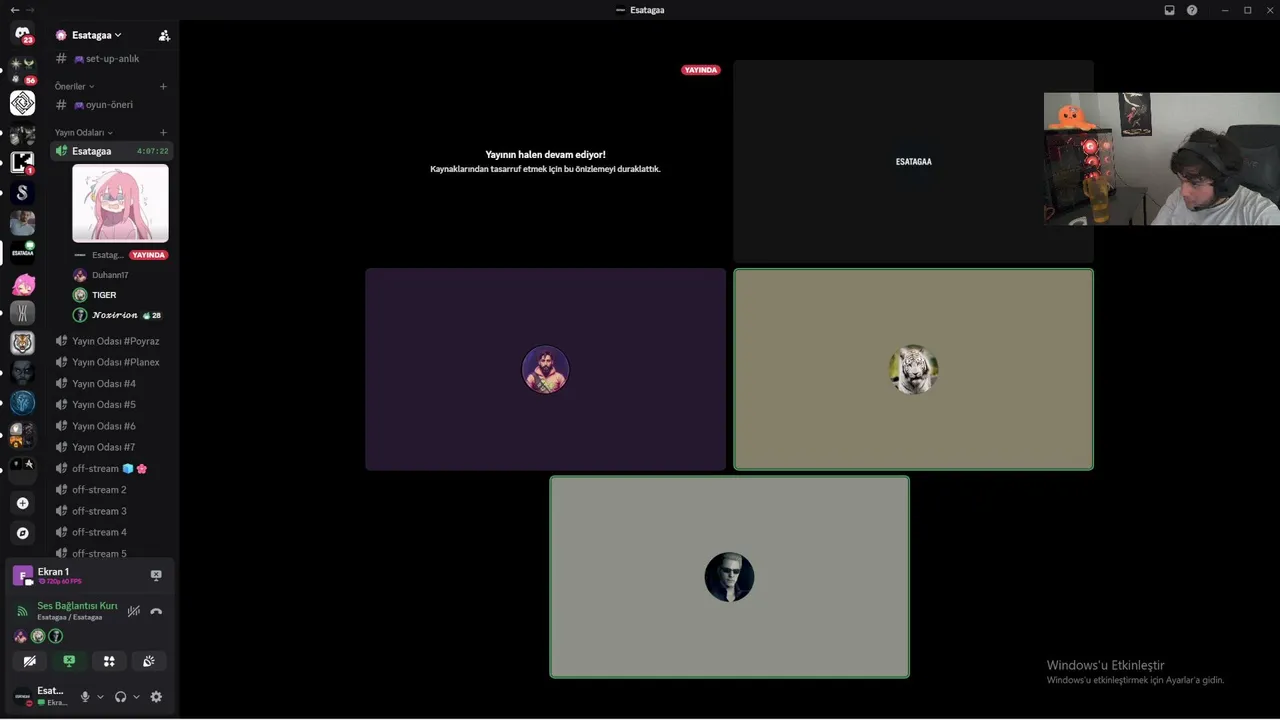Invite people to the Esatagaa server

[x=164, y=35]
